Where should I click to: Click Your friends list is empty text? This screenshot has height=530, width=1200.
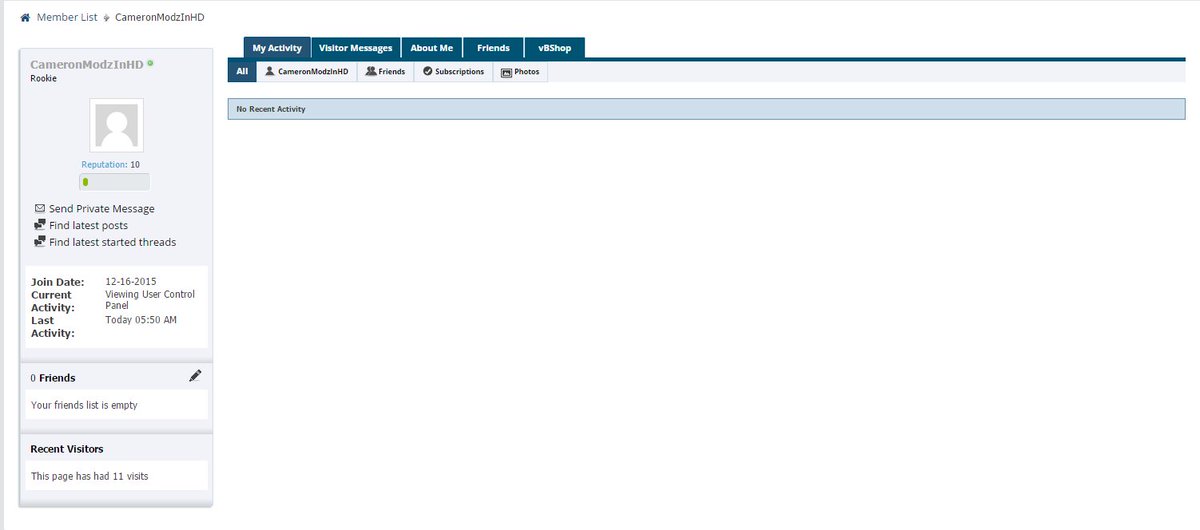[84, 405]
